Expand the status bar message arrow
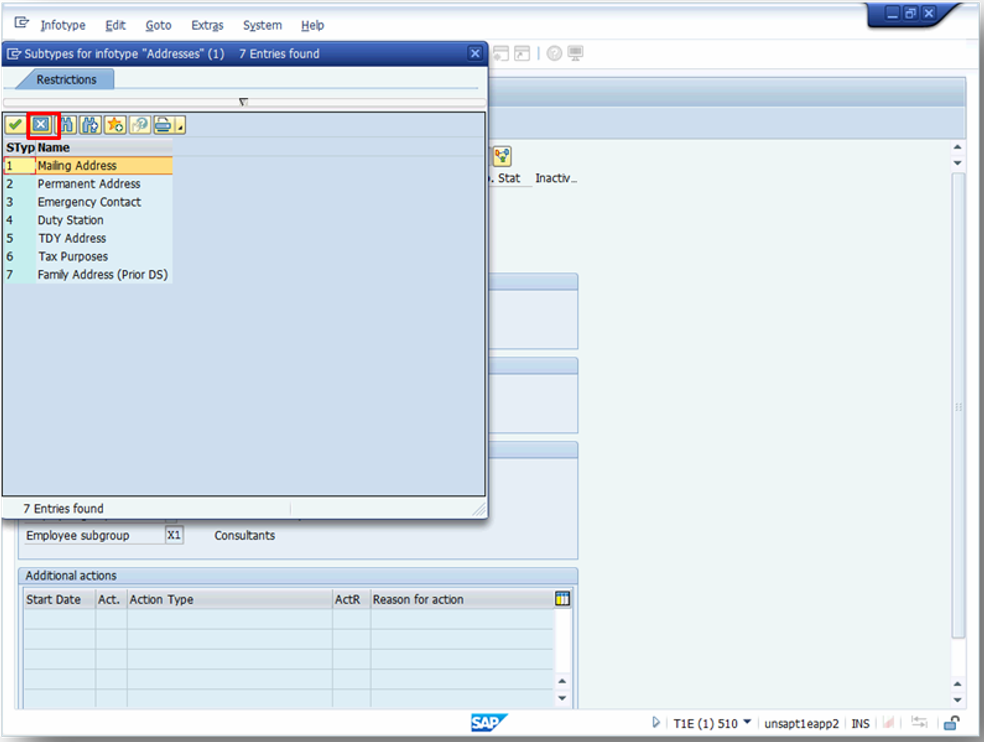Screen dimensions: 984x742 click(x=658, y=723)
